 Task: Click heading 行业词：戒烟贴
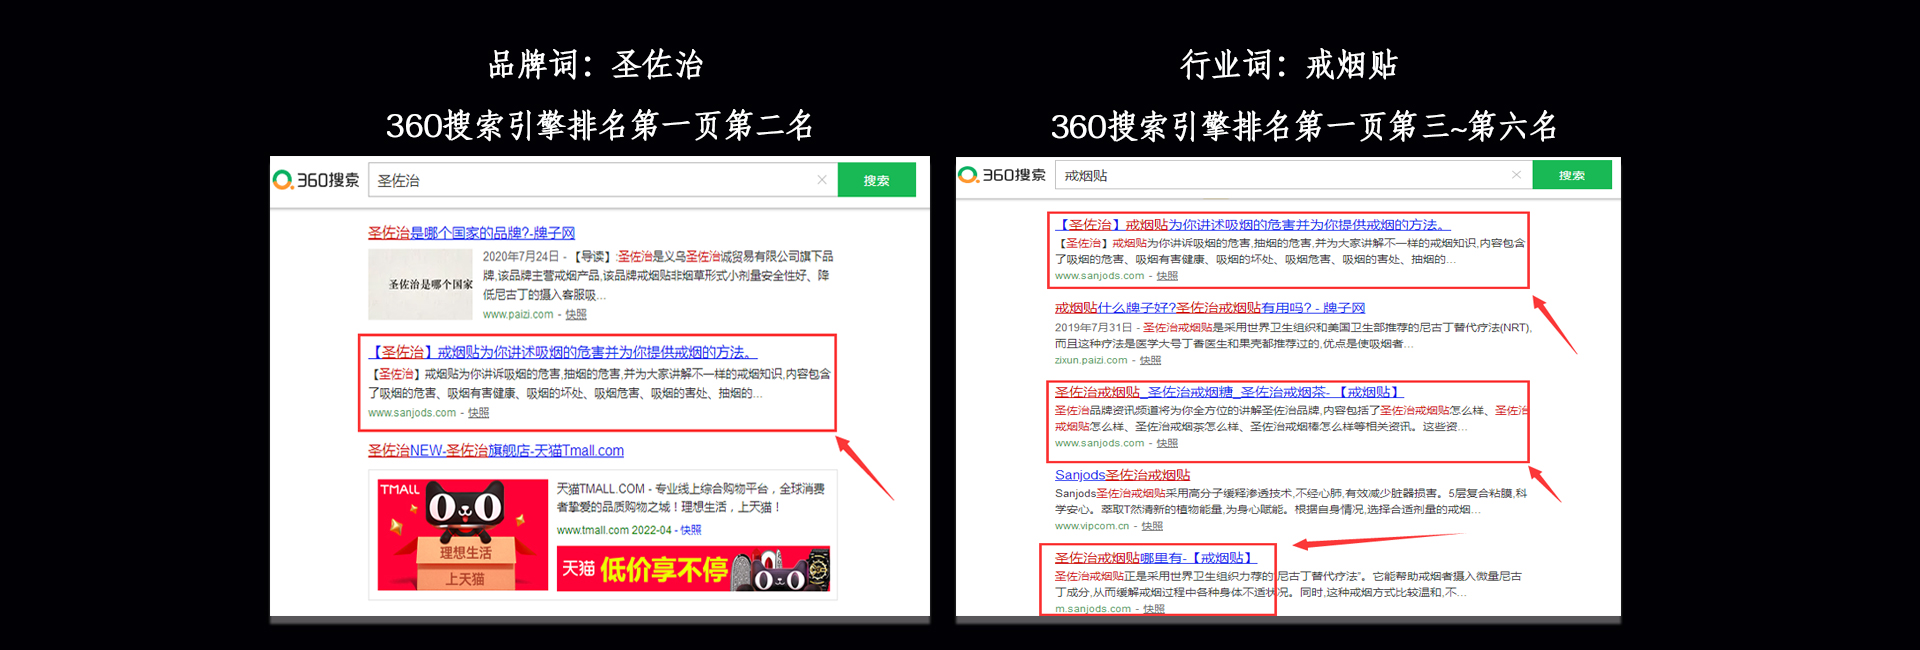(1289, 65)
